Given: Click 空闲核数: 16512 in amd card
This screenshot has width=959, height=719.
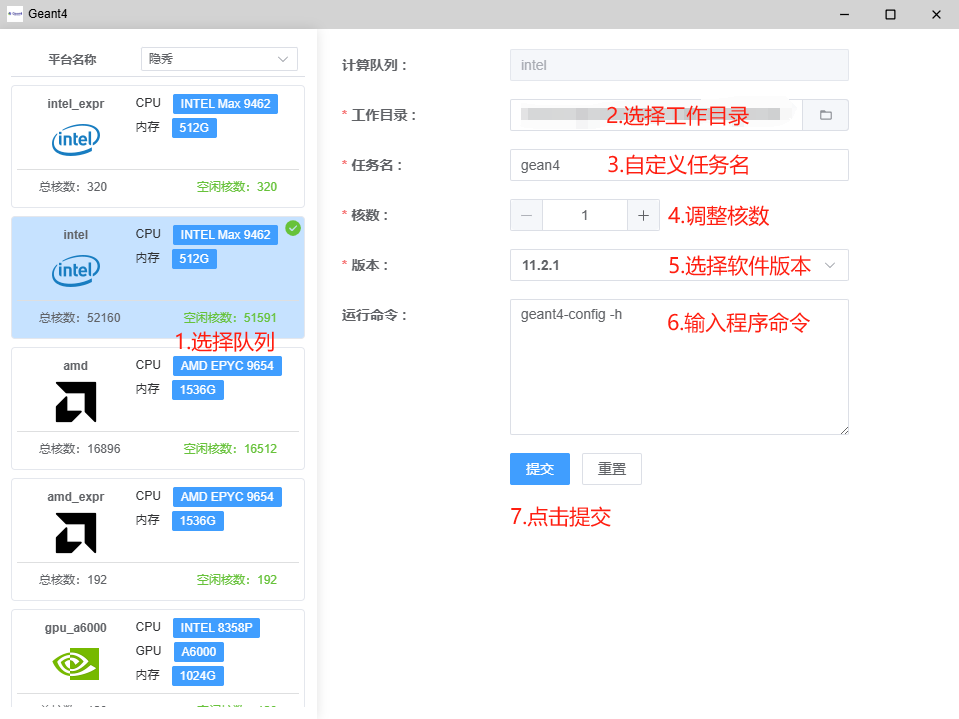Looking at the screenshot, I should pyautogui.click(x=230, y=449).
